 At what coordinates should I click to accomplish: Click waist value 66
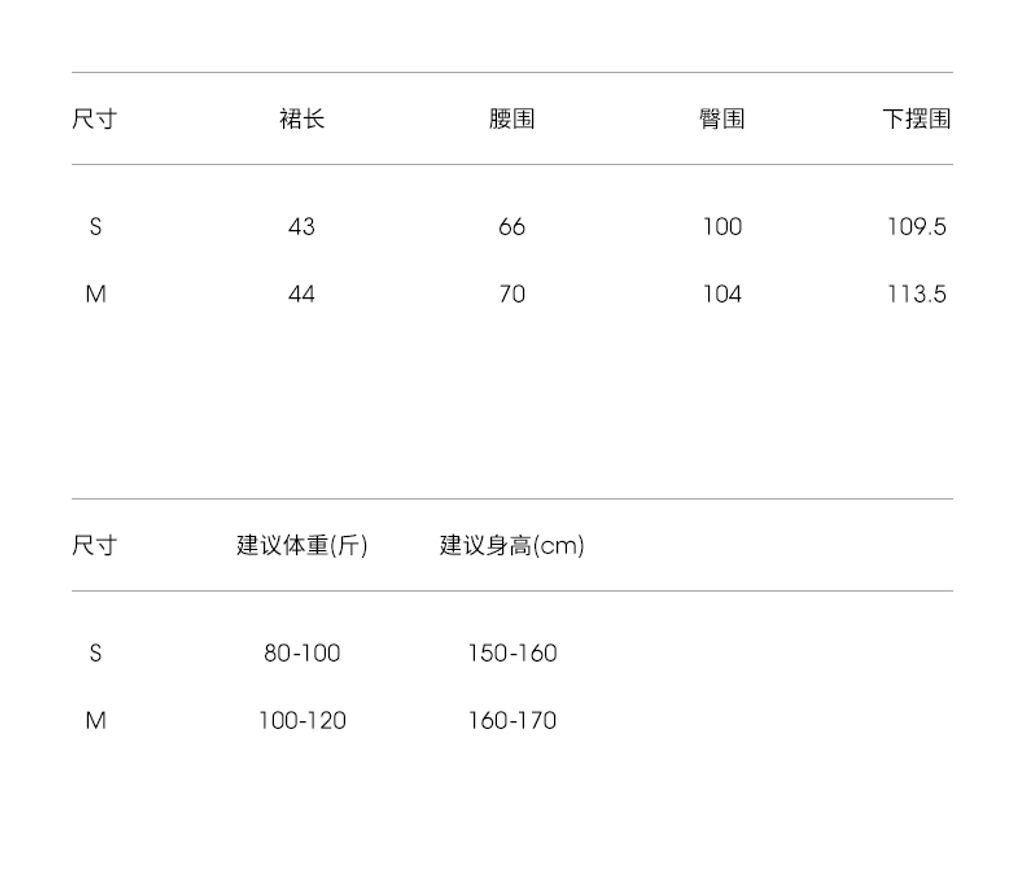tap(512, 227)
